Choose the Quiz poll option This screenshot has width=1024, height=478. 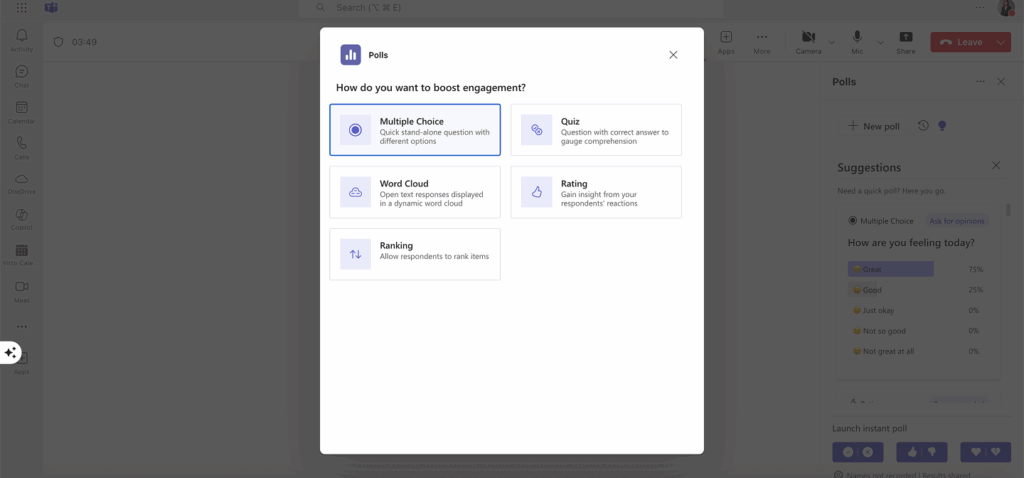596,130
